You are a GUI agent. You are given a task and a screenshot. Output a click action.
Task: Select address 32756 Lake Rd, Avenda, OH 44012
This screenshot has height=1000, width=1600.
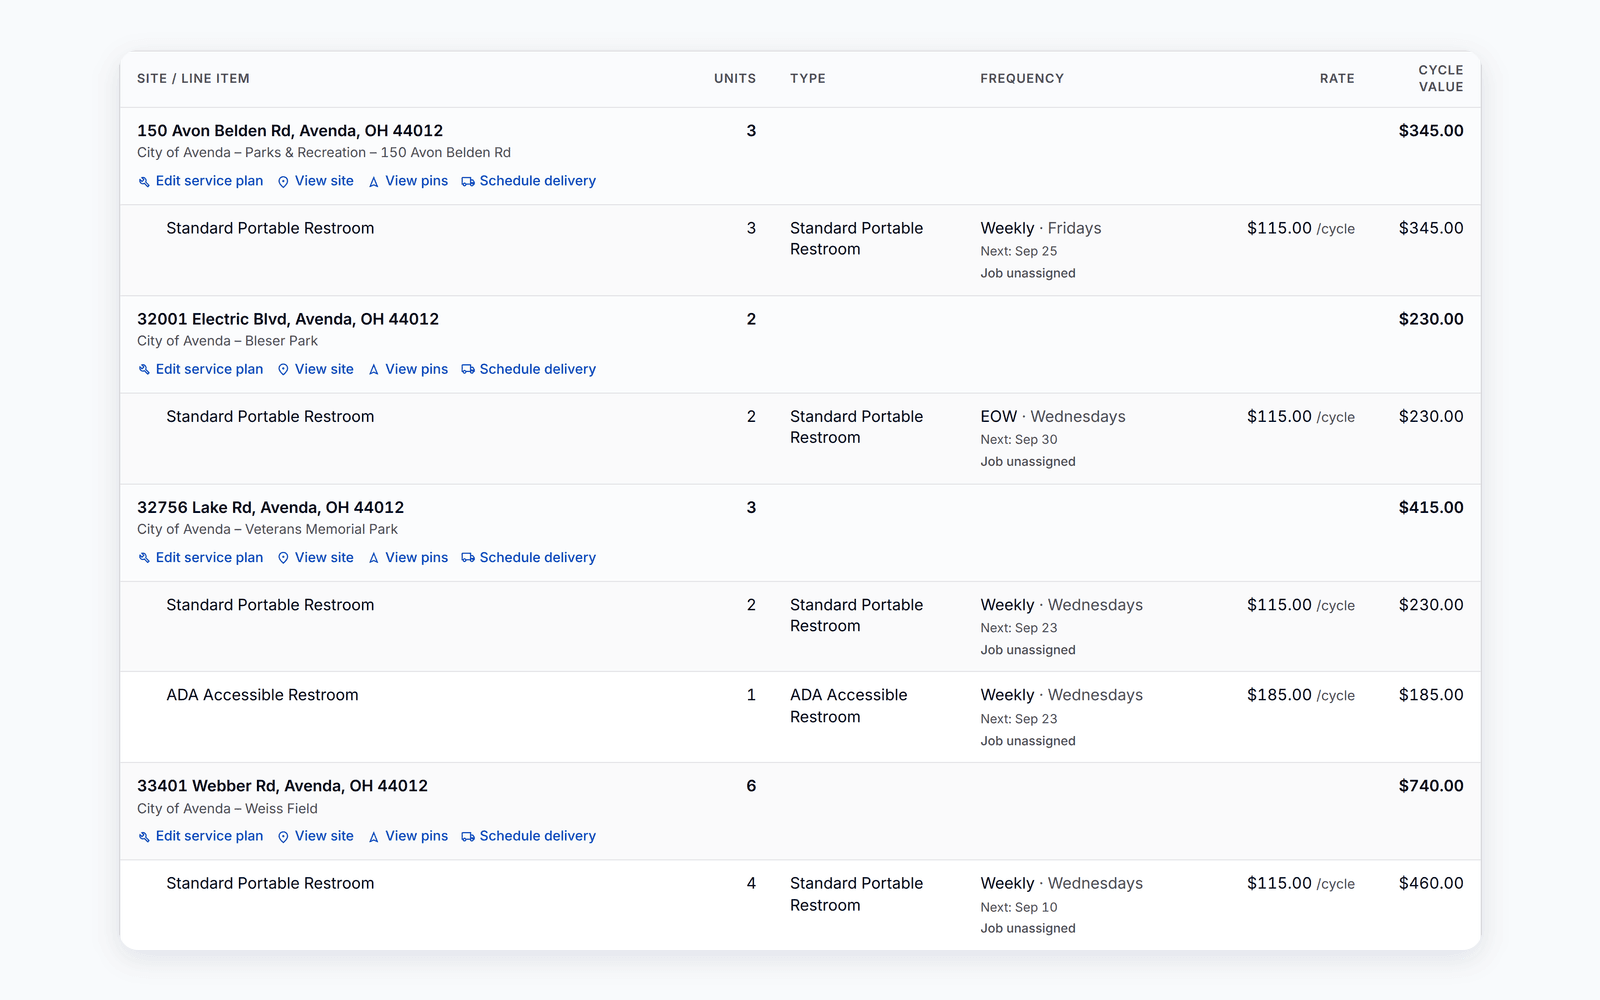271,507
